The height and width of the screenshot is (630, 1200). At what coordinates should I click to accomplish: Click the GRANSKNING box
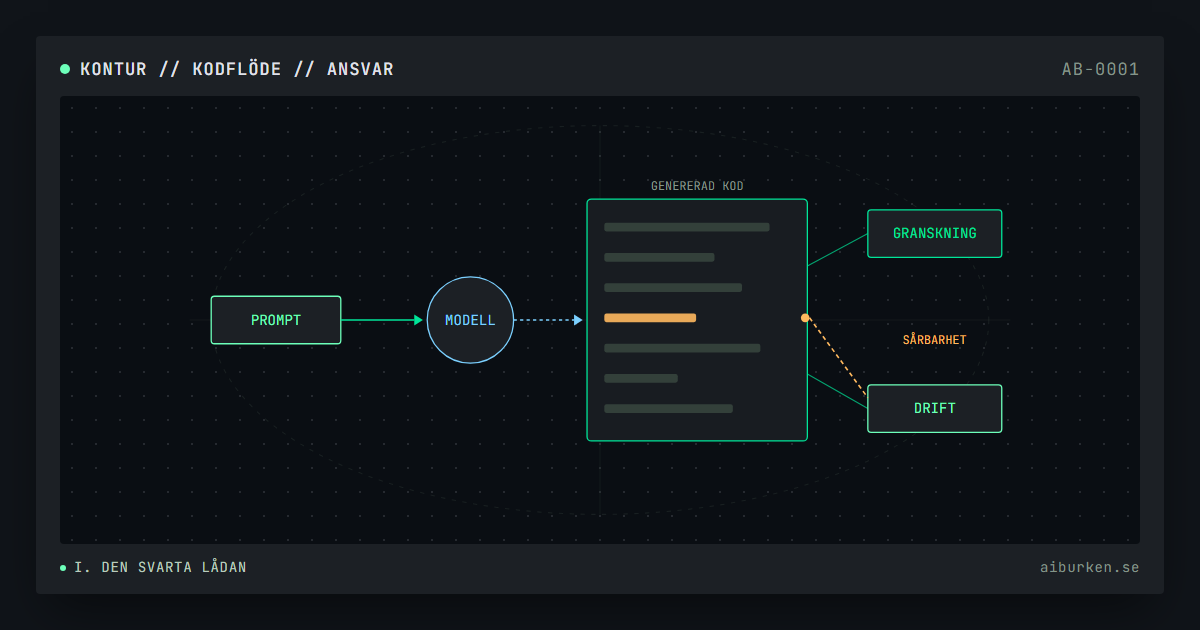tap(934, 234)
